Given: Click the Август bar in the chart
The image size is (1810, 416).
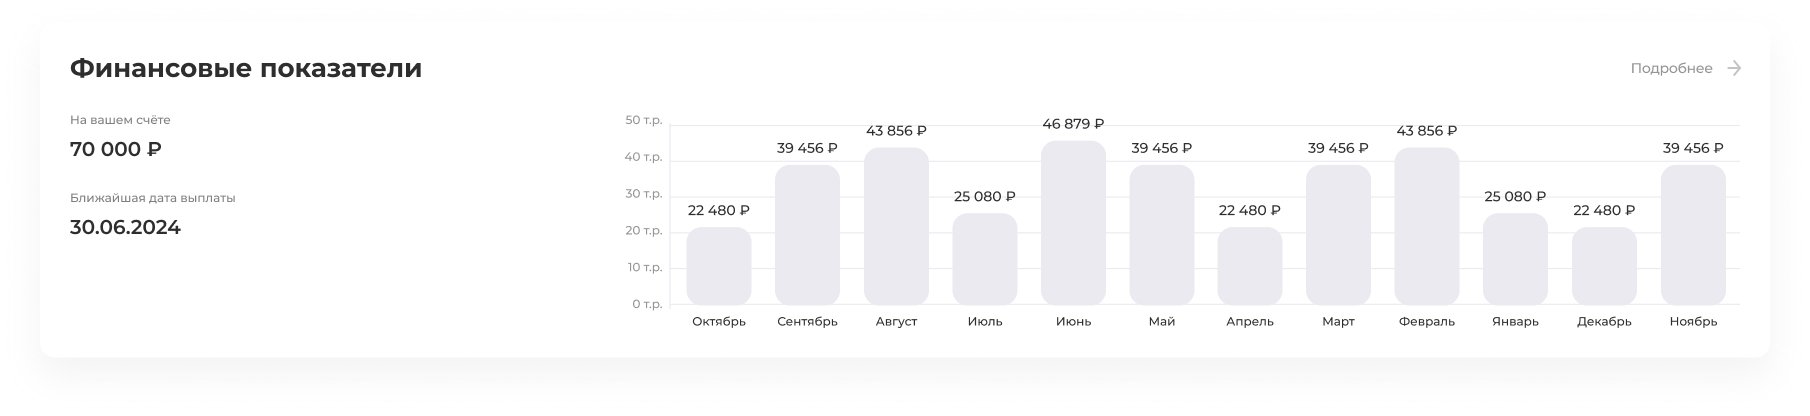Looking at the screenshot, I should 896,227.
